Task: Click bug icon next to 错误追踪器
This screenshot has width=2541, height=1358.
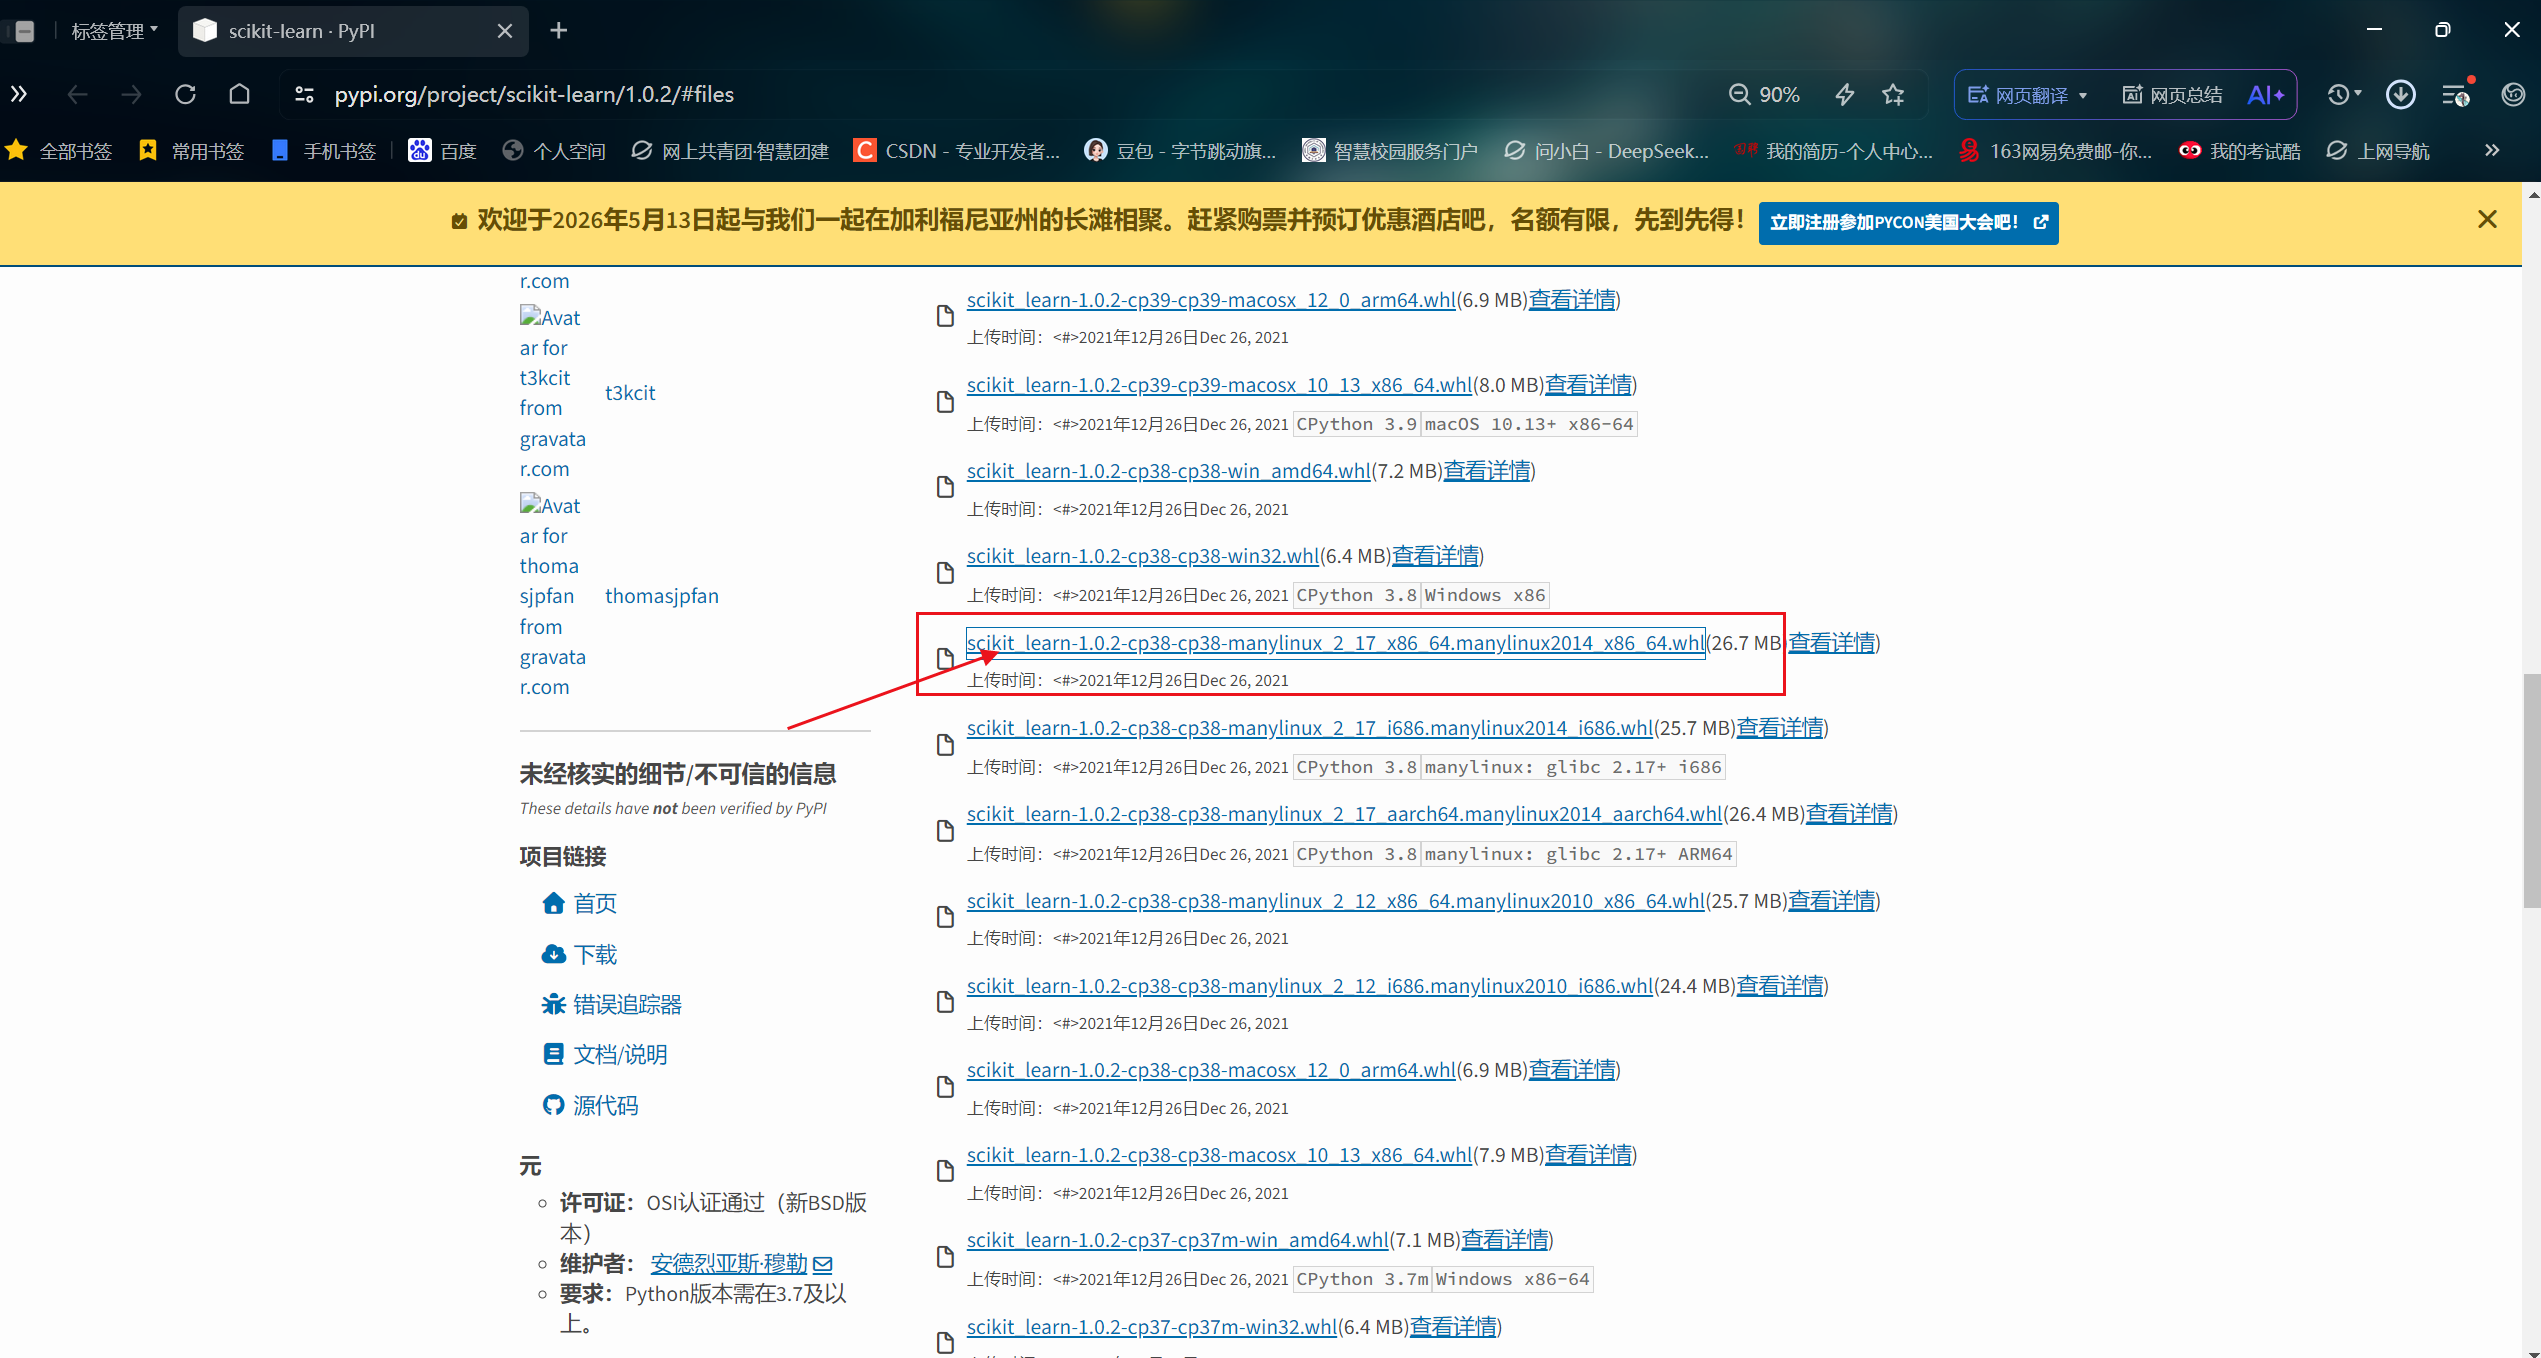Action: tap(553, 1004)
